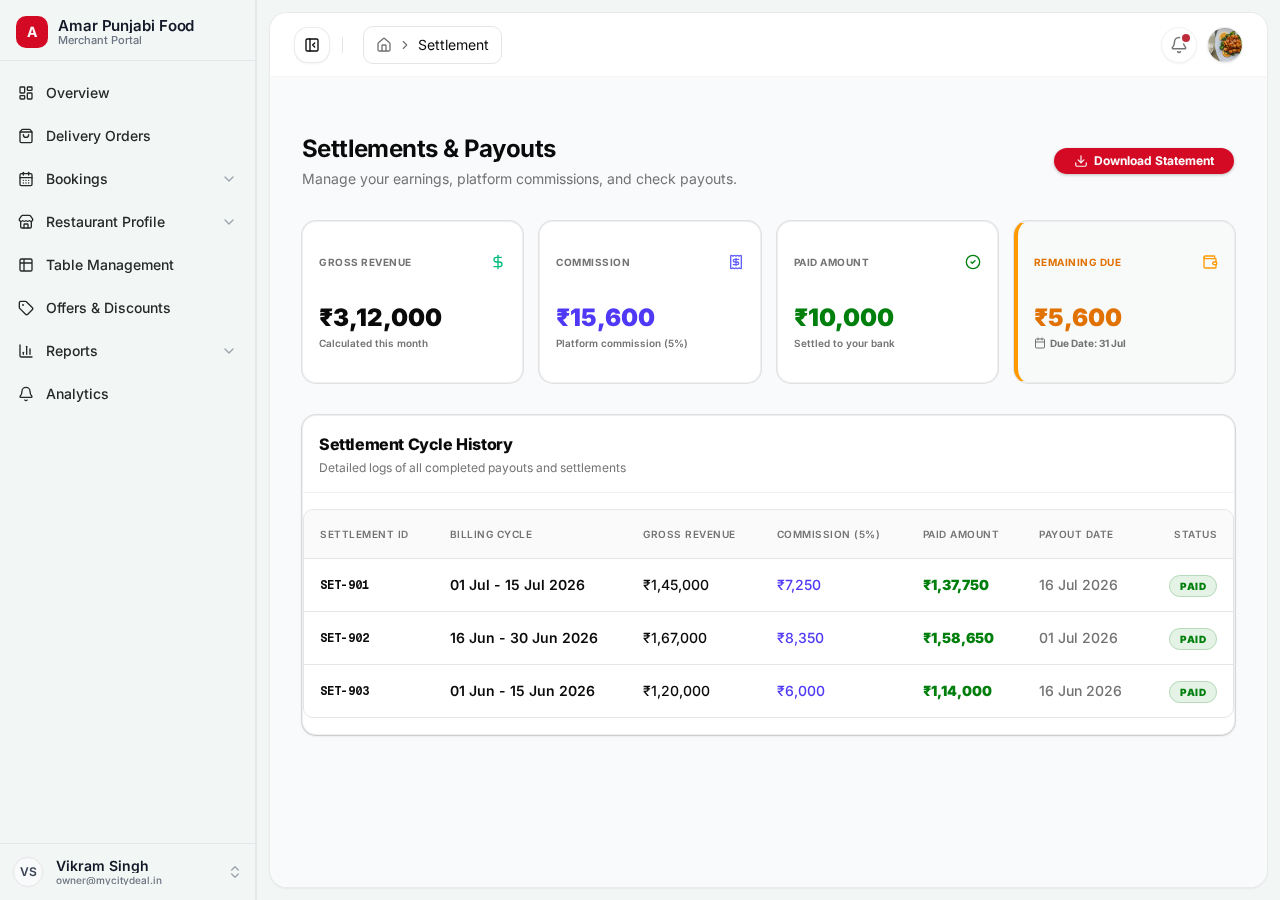The height and width of the screenshot is (900, 1280).
Task: Click the receipt icon on Commission card
Action: [x=736, y=262]
